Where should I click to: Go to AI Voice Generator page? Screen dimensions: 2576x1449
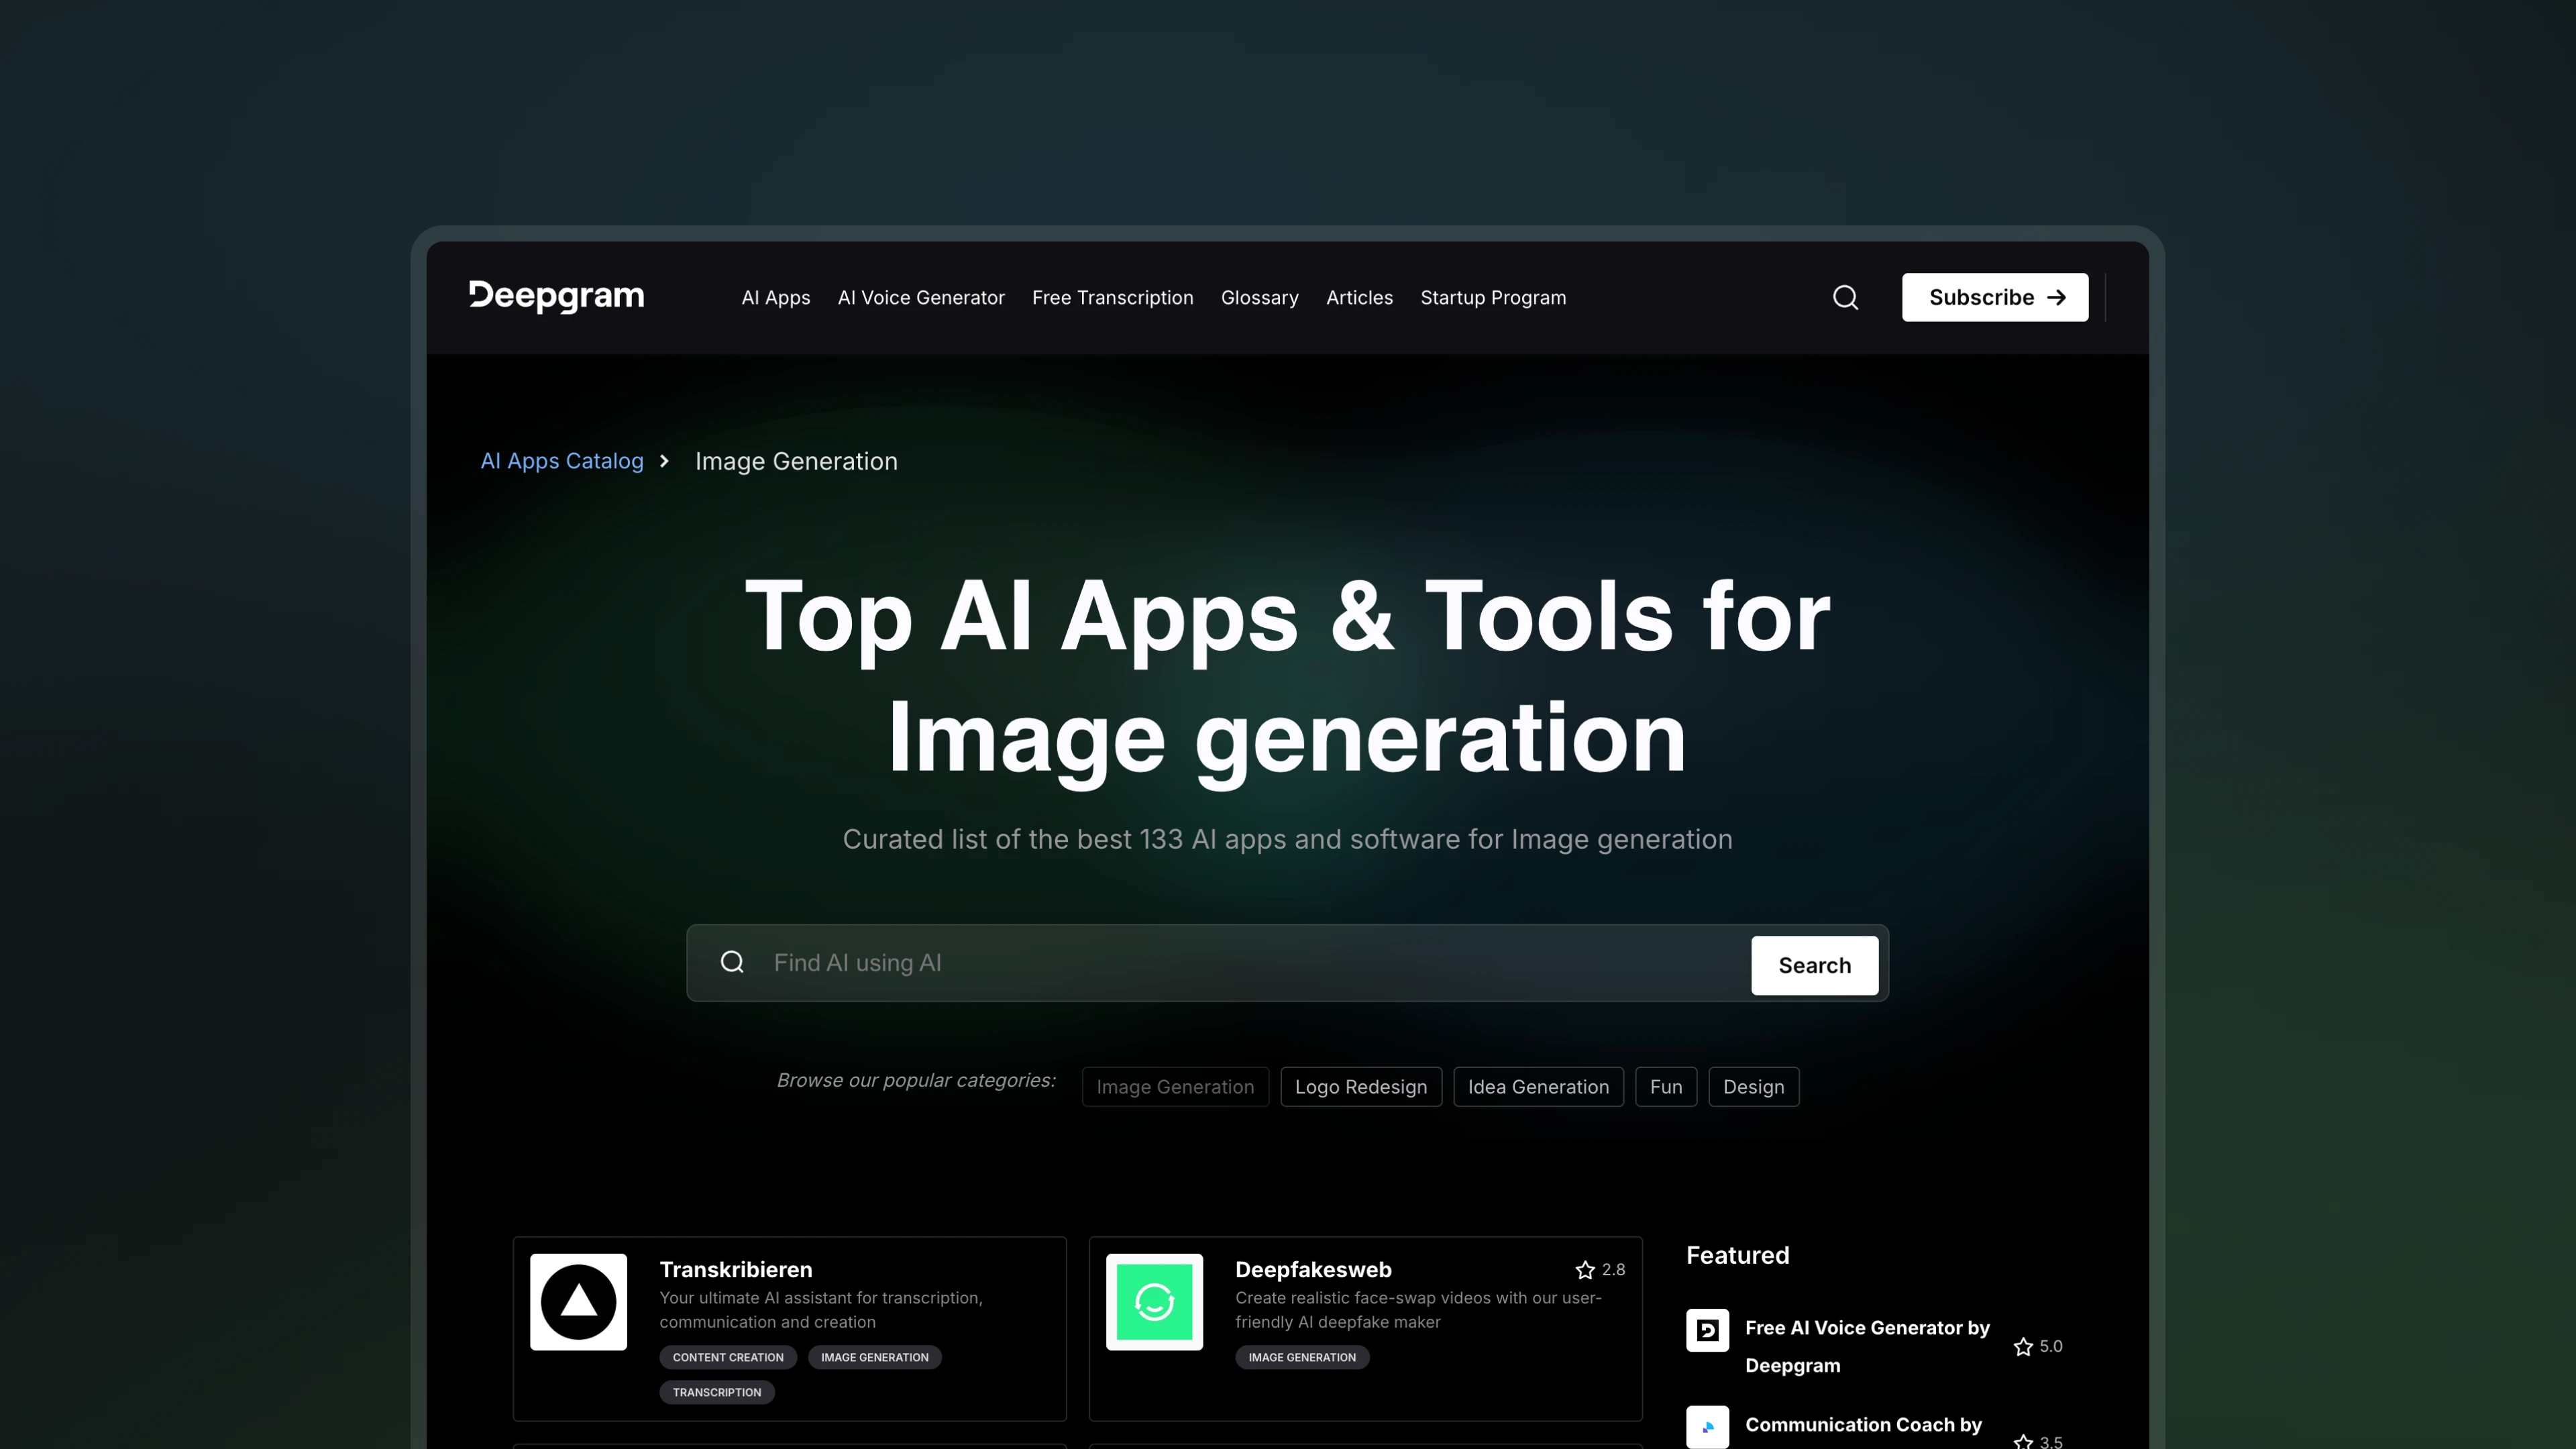pyautogui.click(x=920, y=298)
